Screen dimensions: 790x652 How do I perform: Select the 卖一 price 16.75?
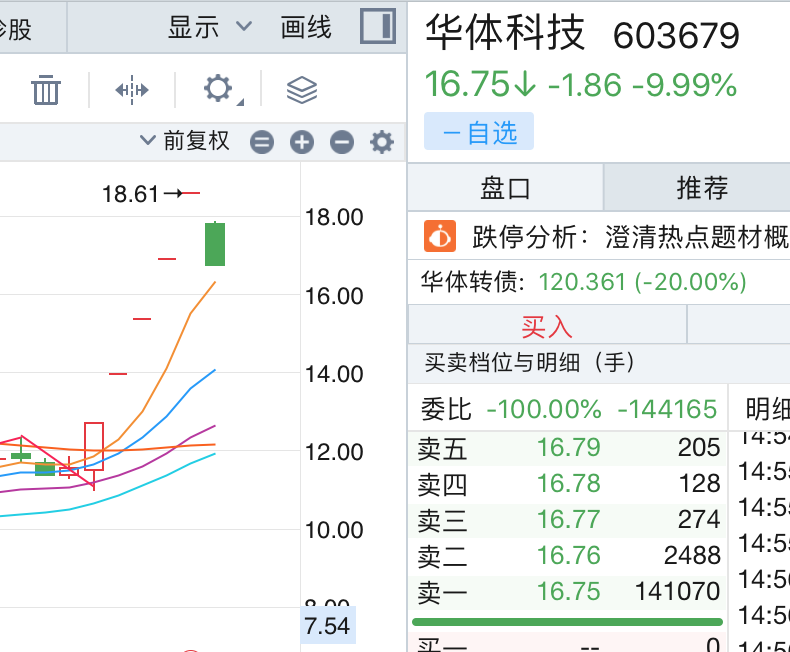(568, 592)
